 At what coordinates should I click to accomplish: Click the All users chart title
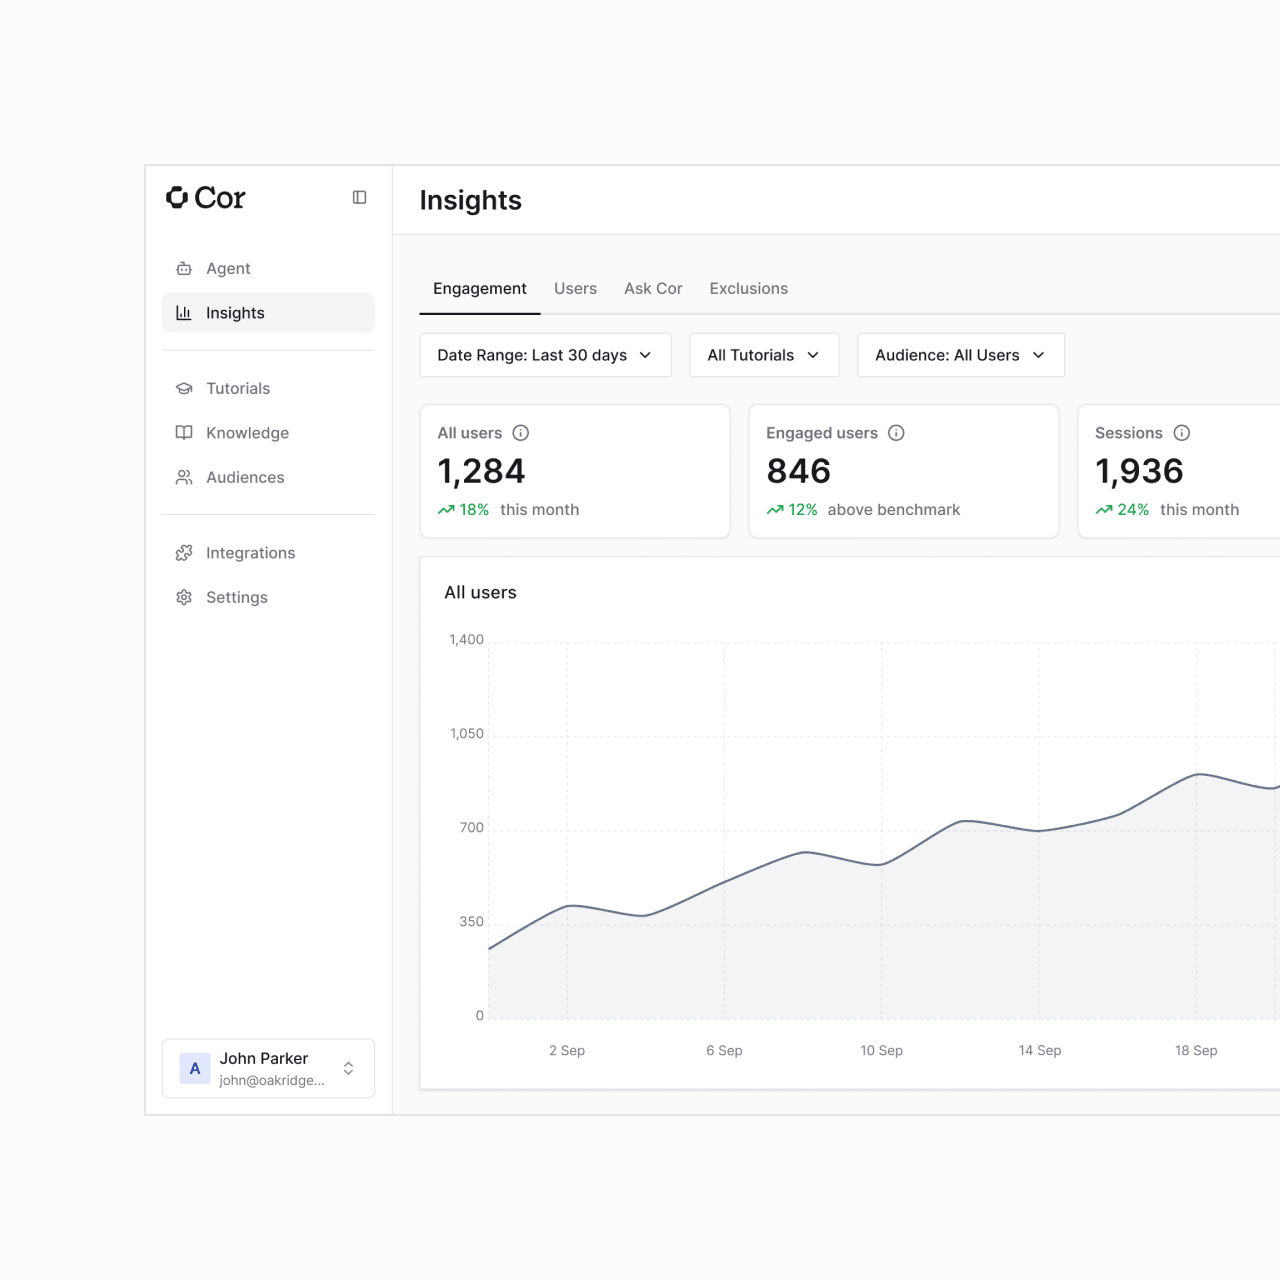point(481,593)
